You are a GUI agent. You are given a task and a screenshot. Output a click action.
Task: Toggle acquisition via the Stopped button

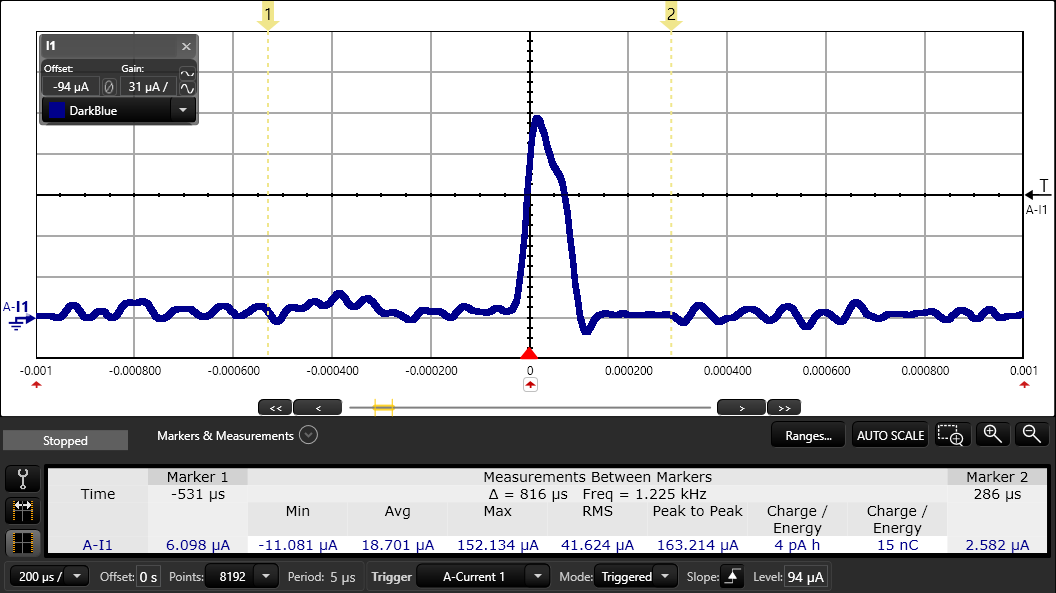[64, 439]
